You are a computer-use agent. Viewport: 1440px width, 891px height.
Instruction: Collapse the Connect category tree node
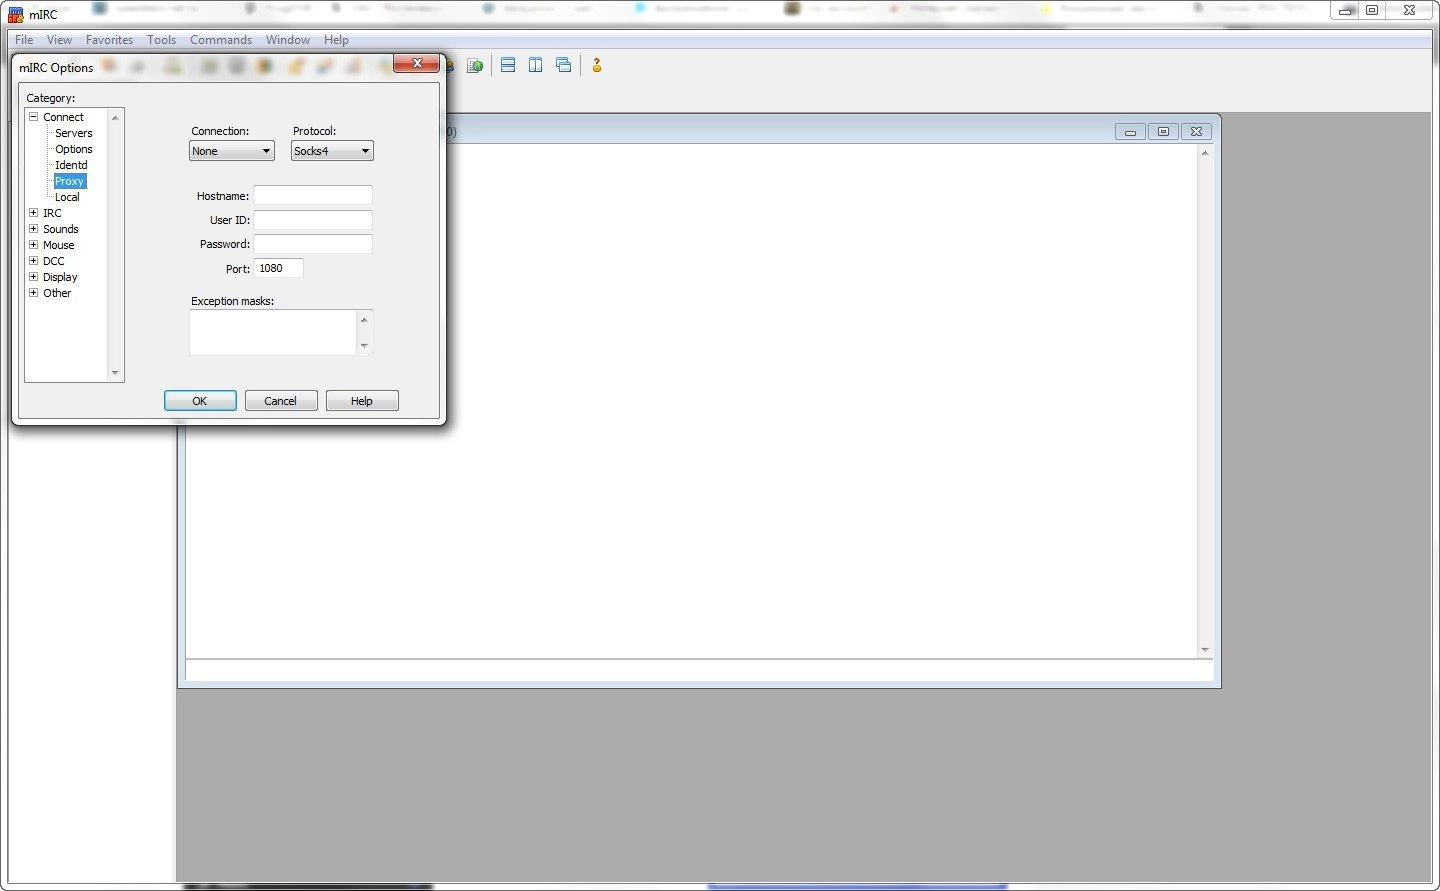click(33, 117)
